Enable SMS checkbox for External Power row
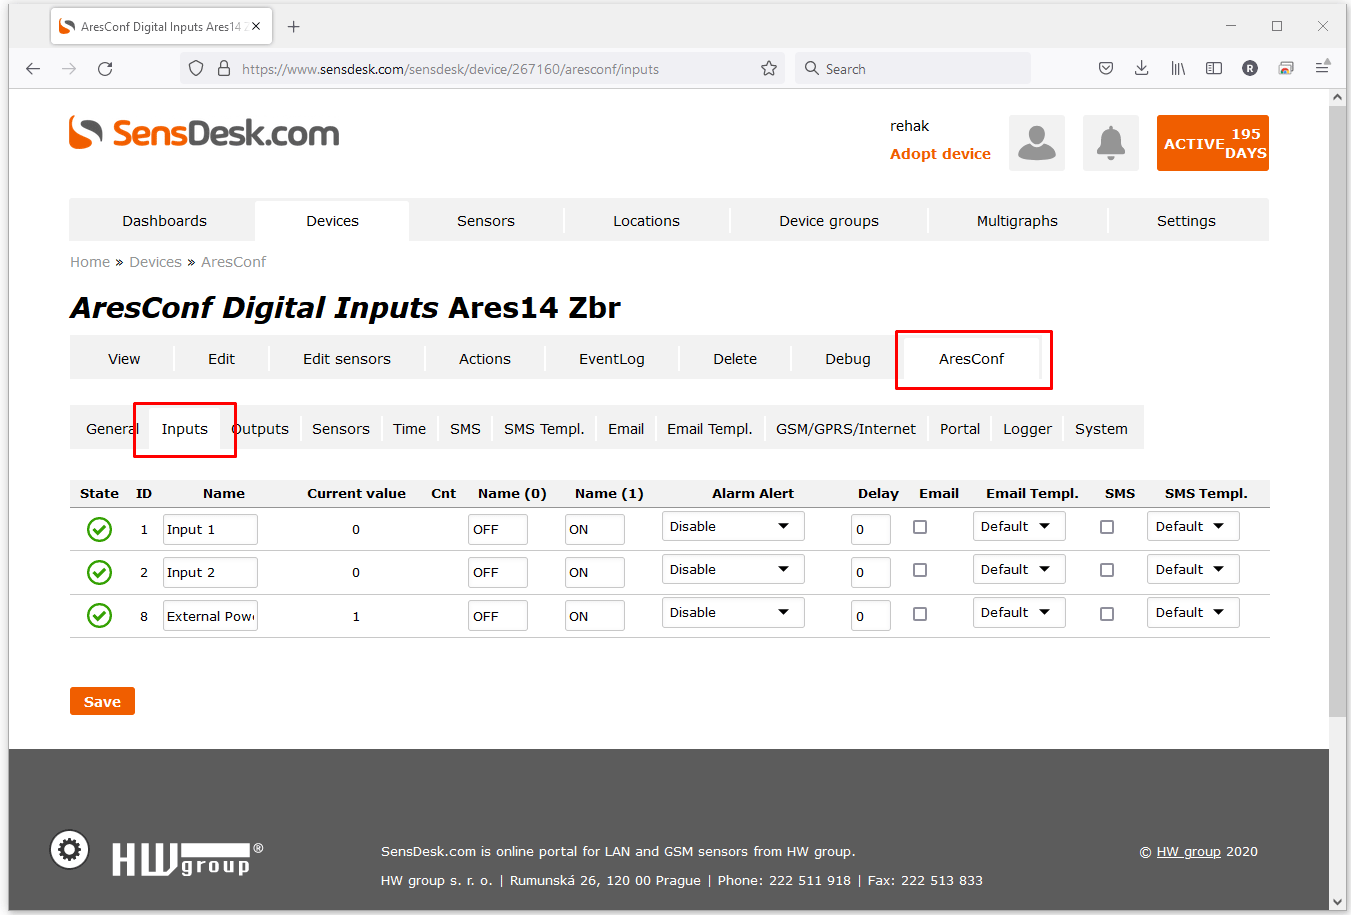The height and width of the screenshot is (915, 1351). point(1107,614)
